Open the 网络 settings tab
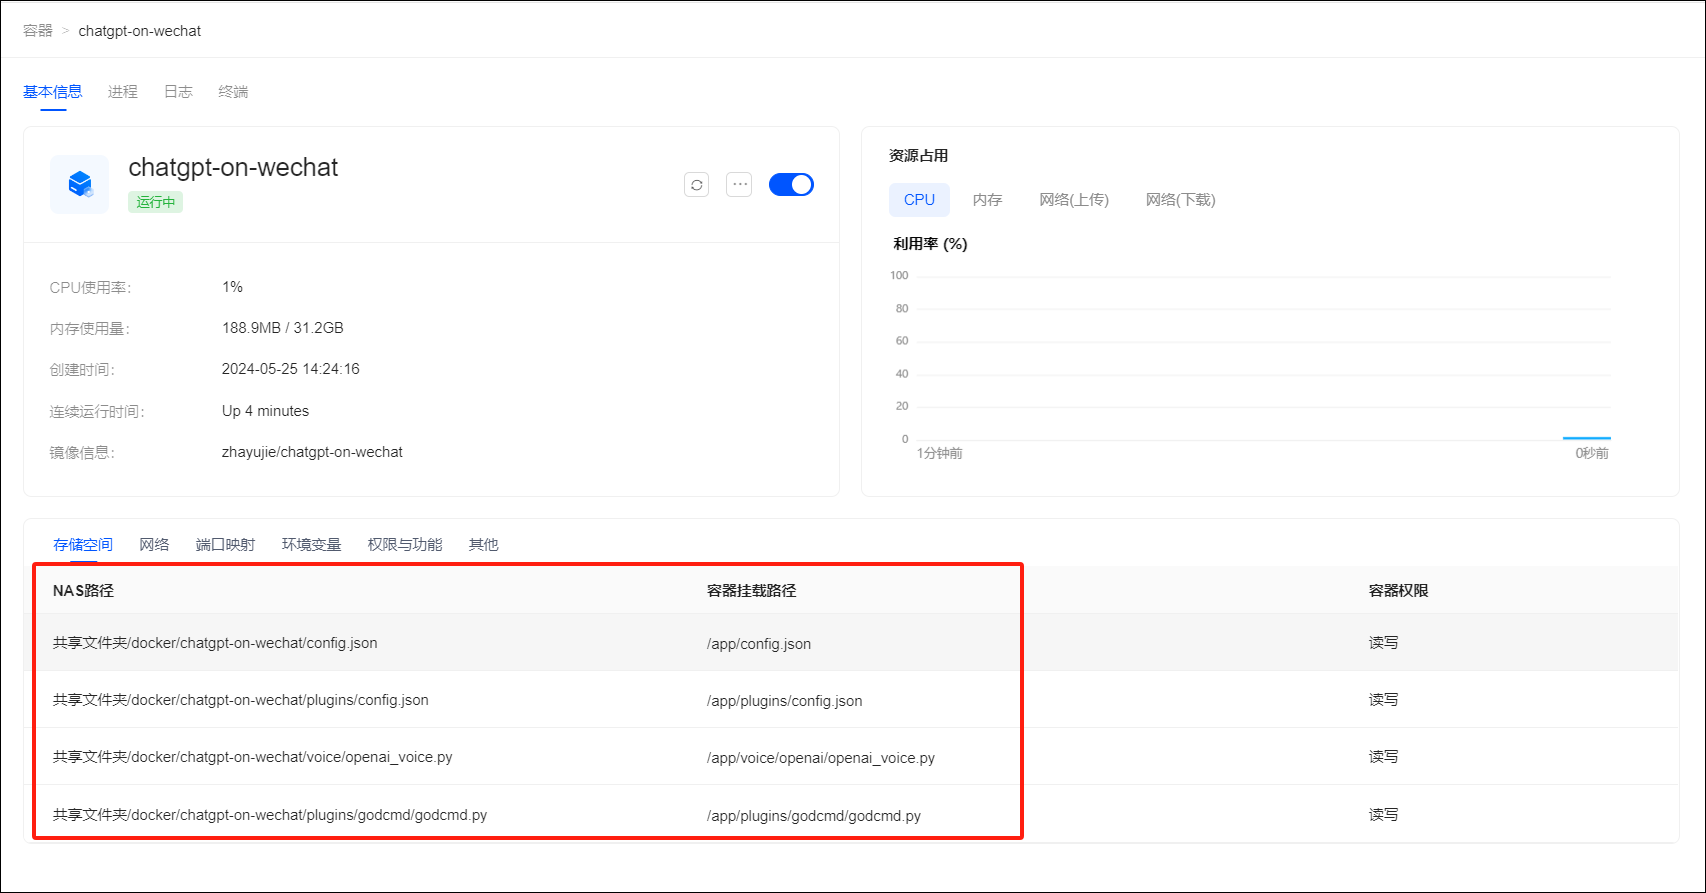The image size is (1706, 893). [x=154, y=545]
